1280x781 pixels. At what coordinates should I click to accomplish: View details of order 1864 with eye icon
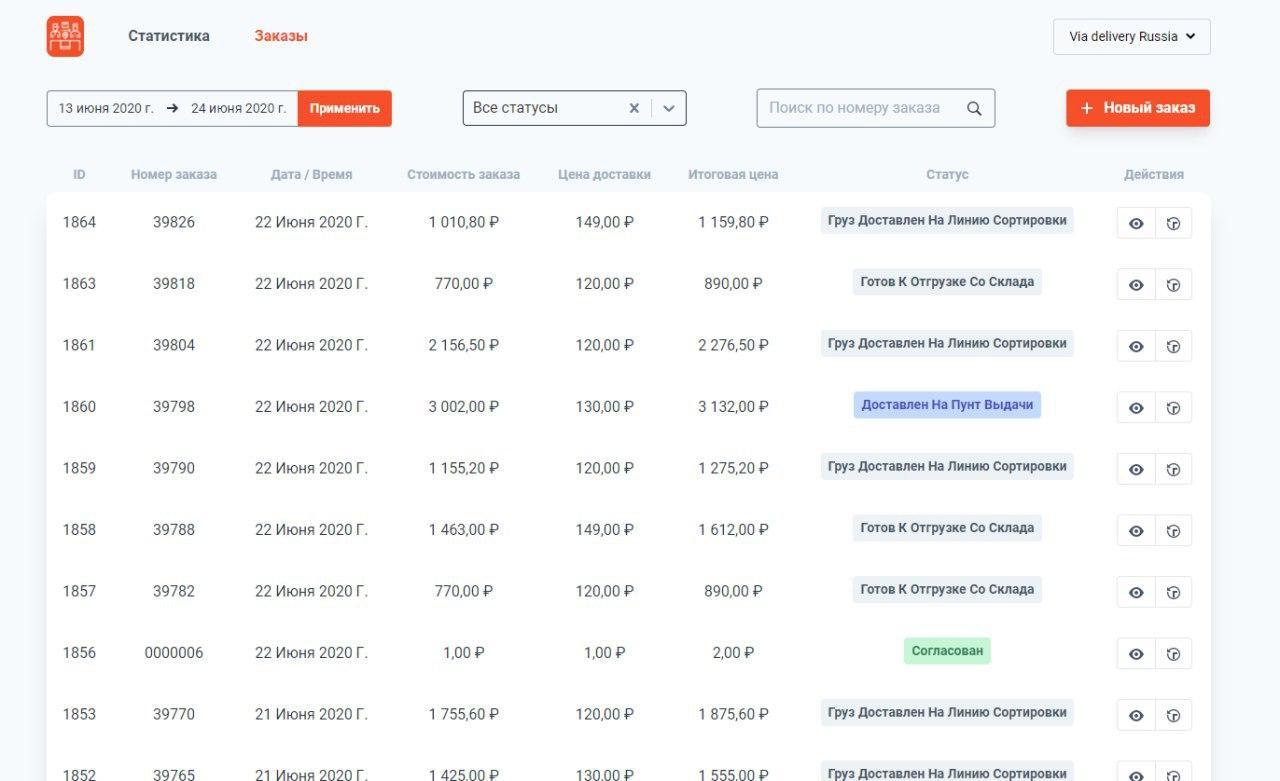coord(1136,223)
